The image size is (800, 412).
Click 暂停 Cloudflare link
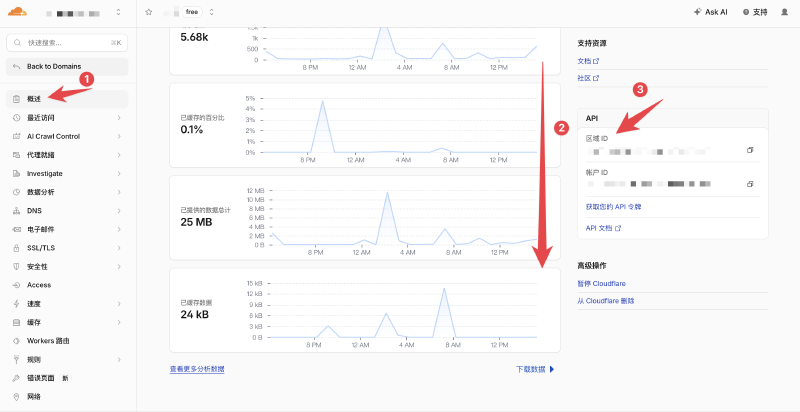(601, 284)
